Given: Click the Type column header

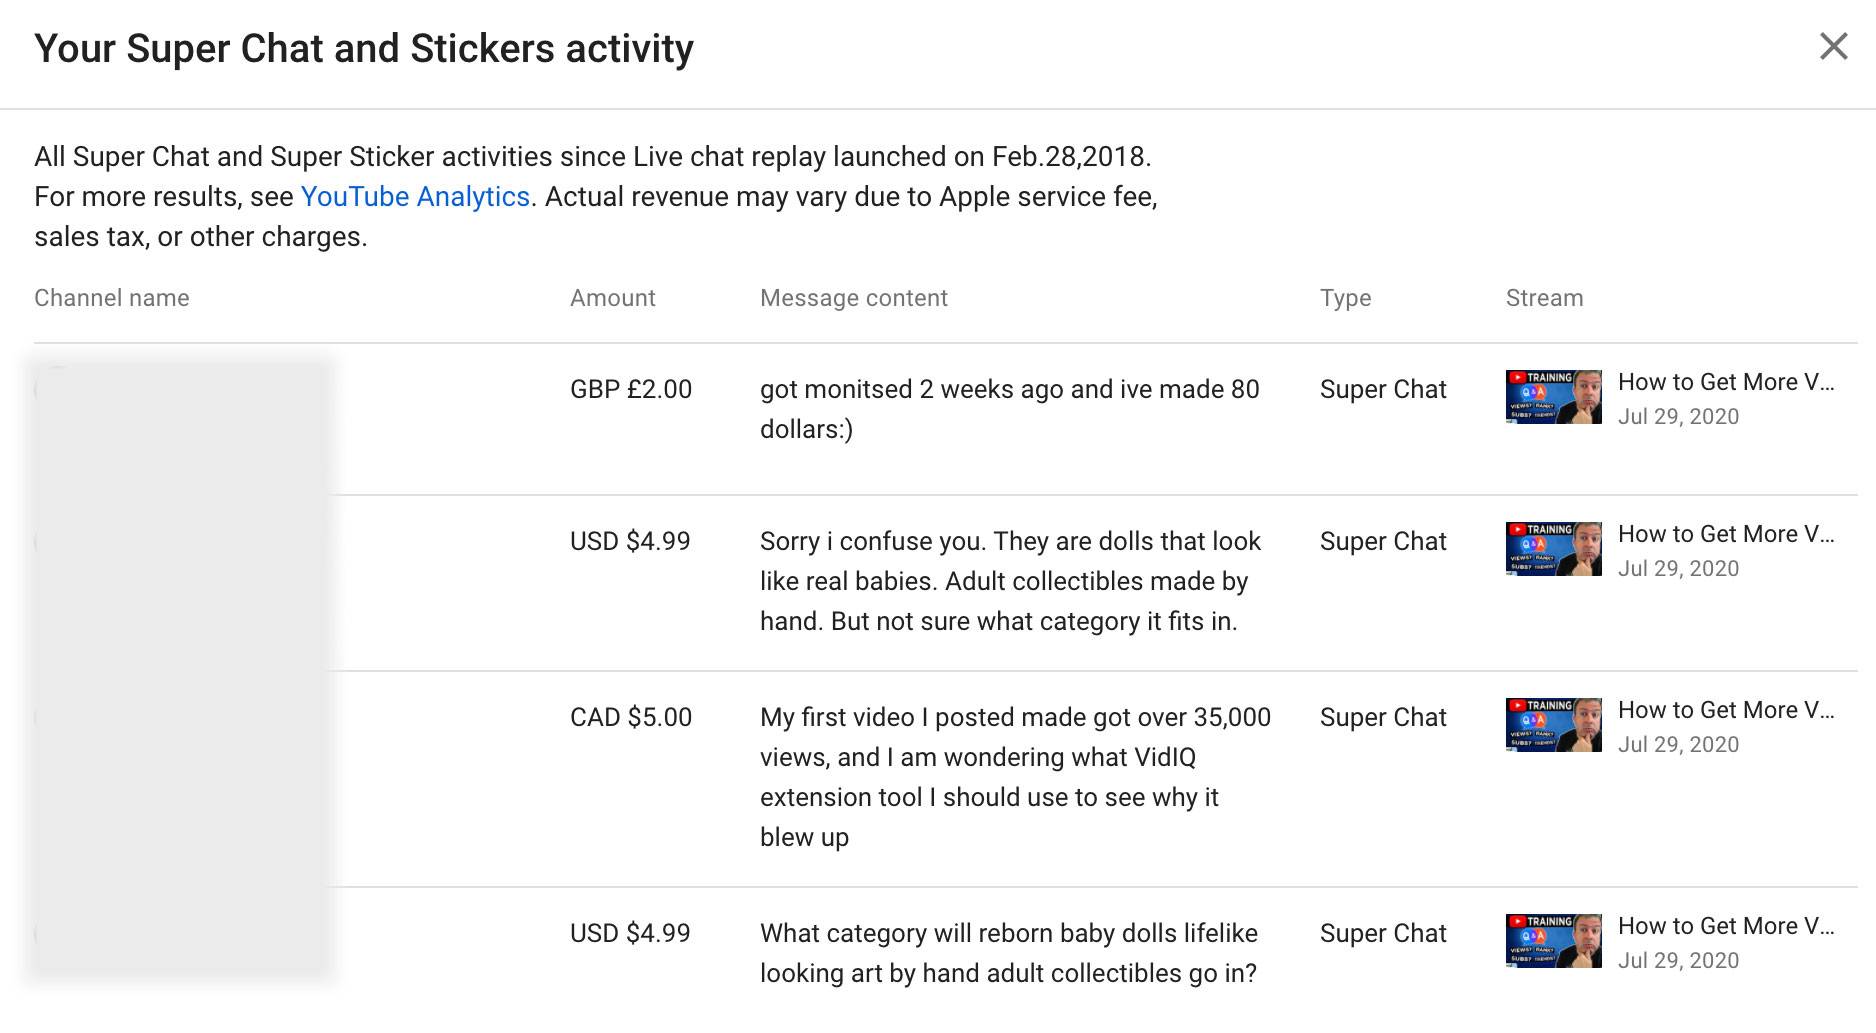Looking at the screenshot, I should tap(1345, 298).
